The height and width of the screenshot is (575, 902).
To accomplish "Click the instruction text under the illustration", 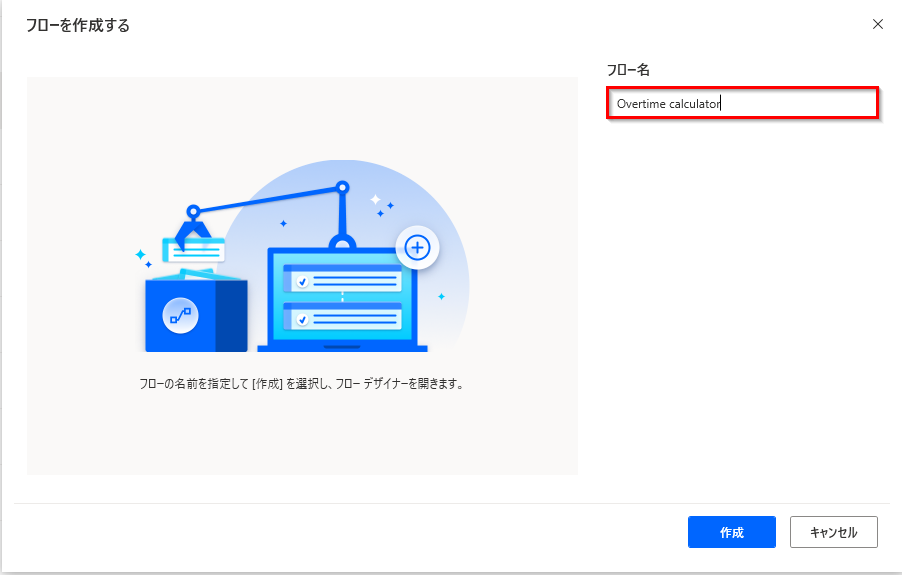I will coord(301,384).
